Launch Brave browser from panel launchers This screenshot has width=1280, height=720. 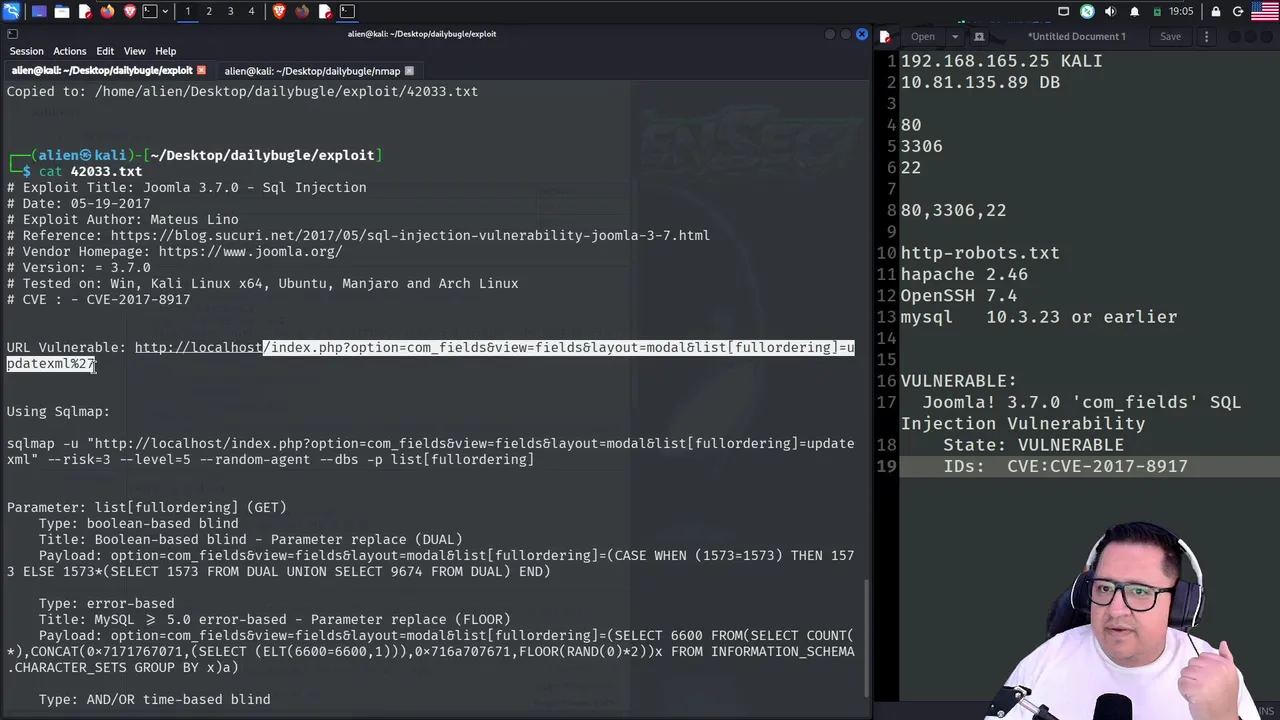pos(129,11)
